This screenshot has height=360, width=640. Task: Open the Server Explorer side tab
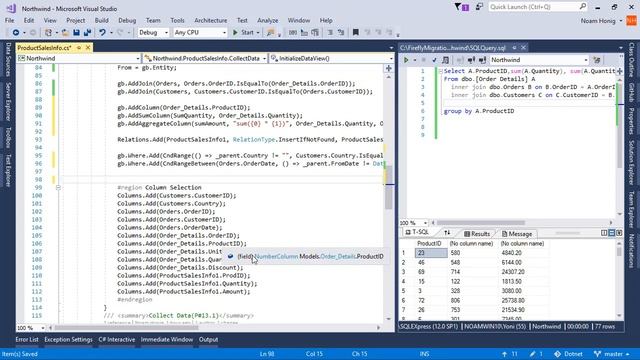[8, 102]
